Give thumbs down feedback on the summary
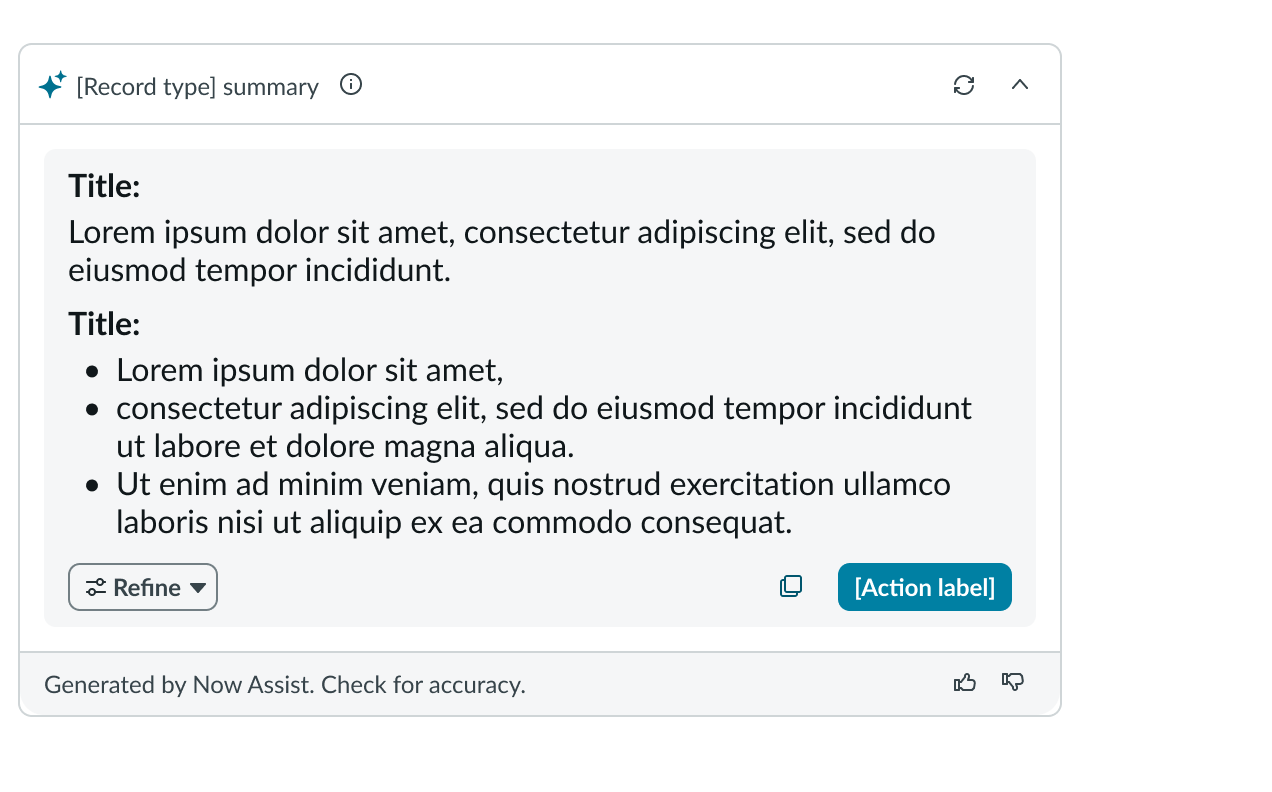 pos(1013,683)
